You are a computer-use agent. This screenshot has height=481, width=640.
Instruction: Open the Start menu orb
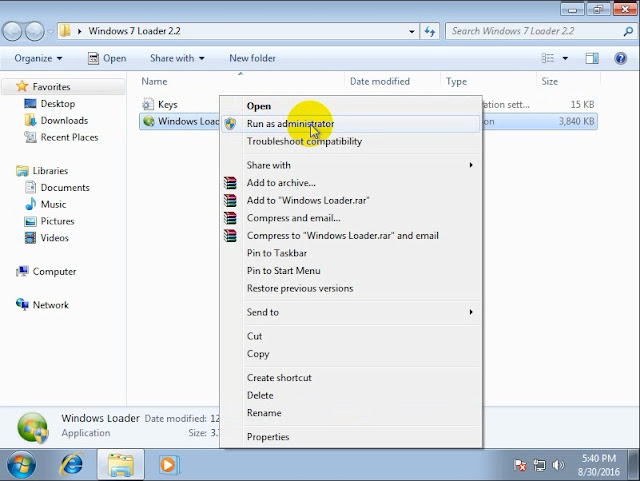tap(22, 465)
